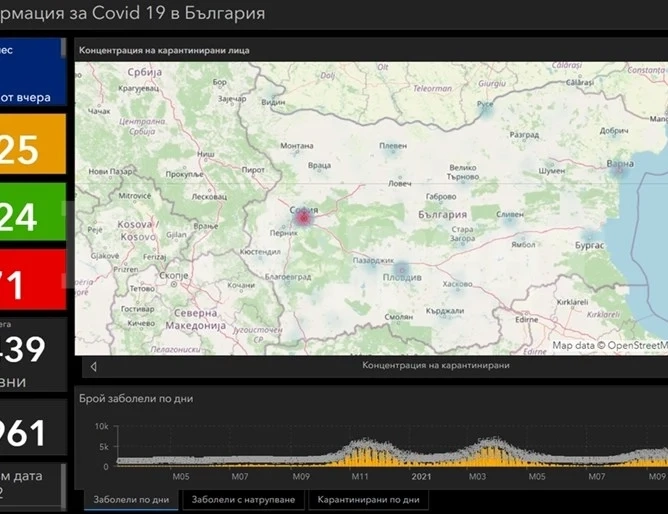668x514 pixels.
Task: Click the Varna hotspot on the map
Action: point(619,171)
